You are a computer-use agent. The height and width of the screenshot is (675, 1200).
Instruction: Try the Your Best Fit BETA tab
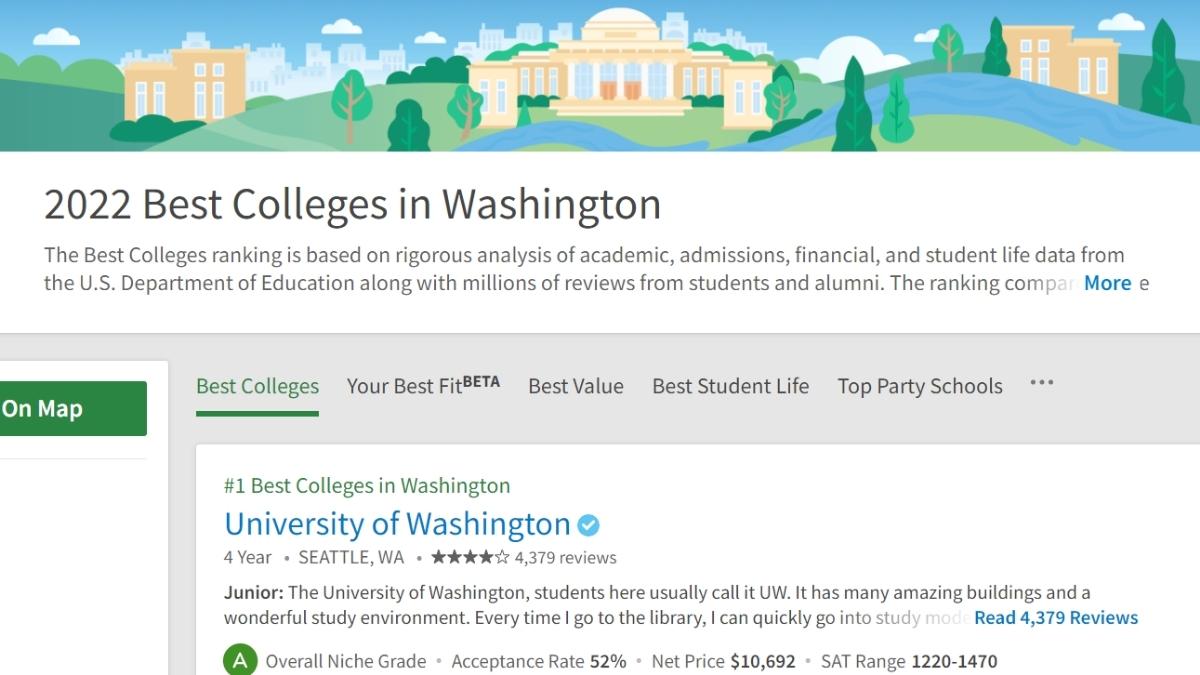pos(423,385)
